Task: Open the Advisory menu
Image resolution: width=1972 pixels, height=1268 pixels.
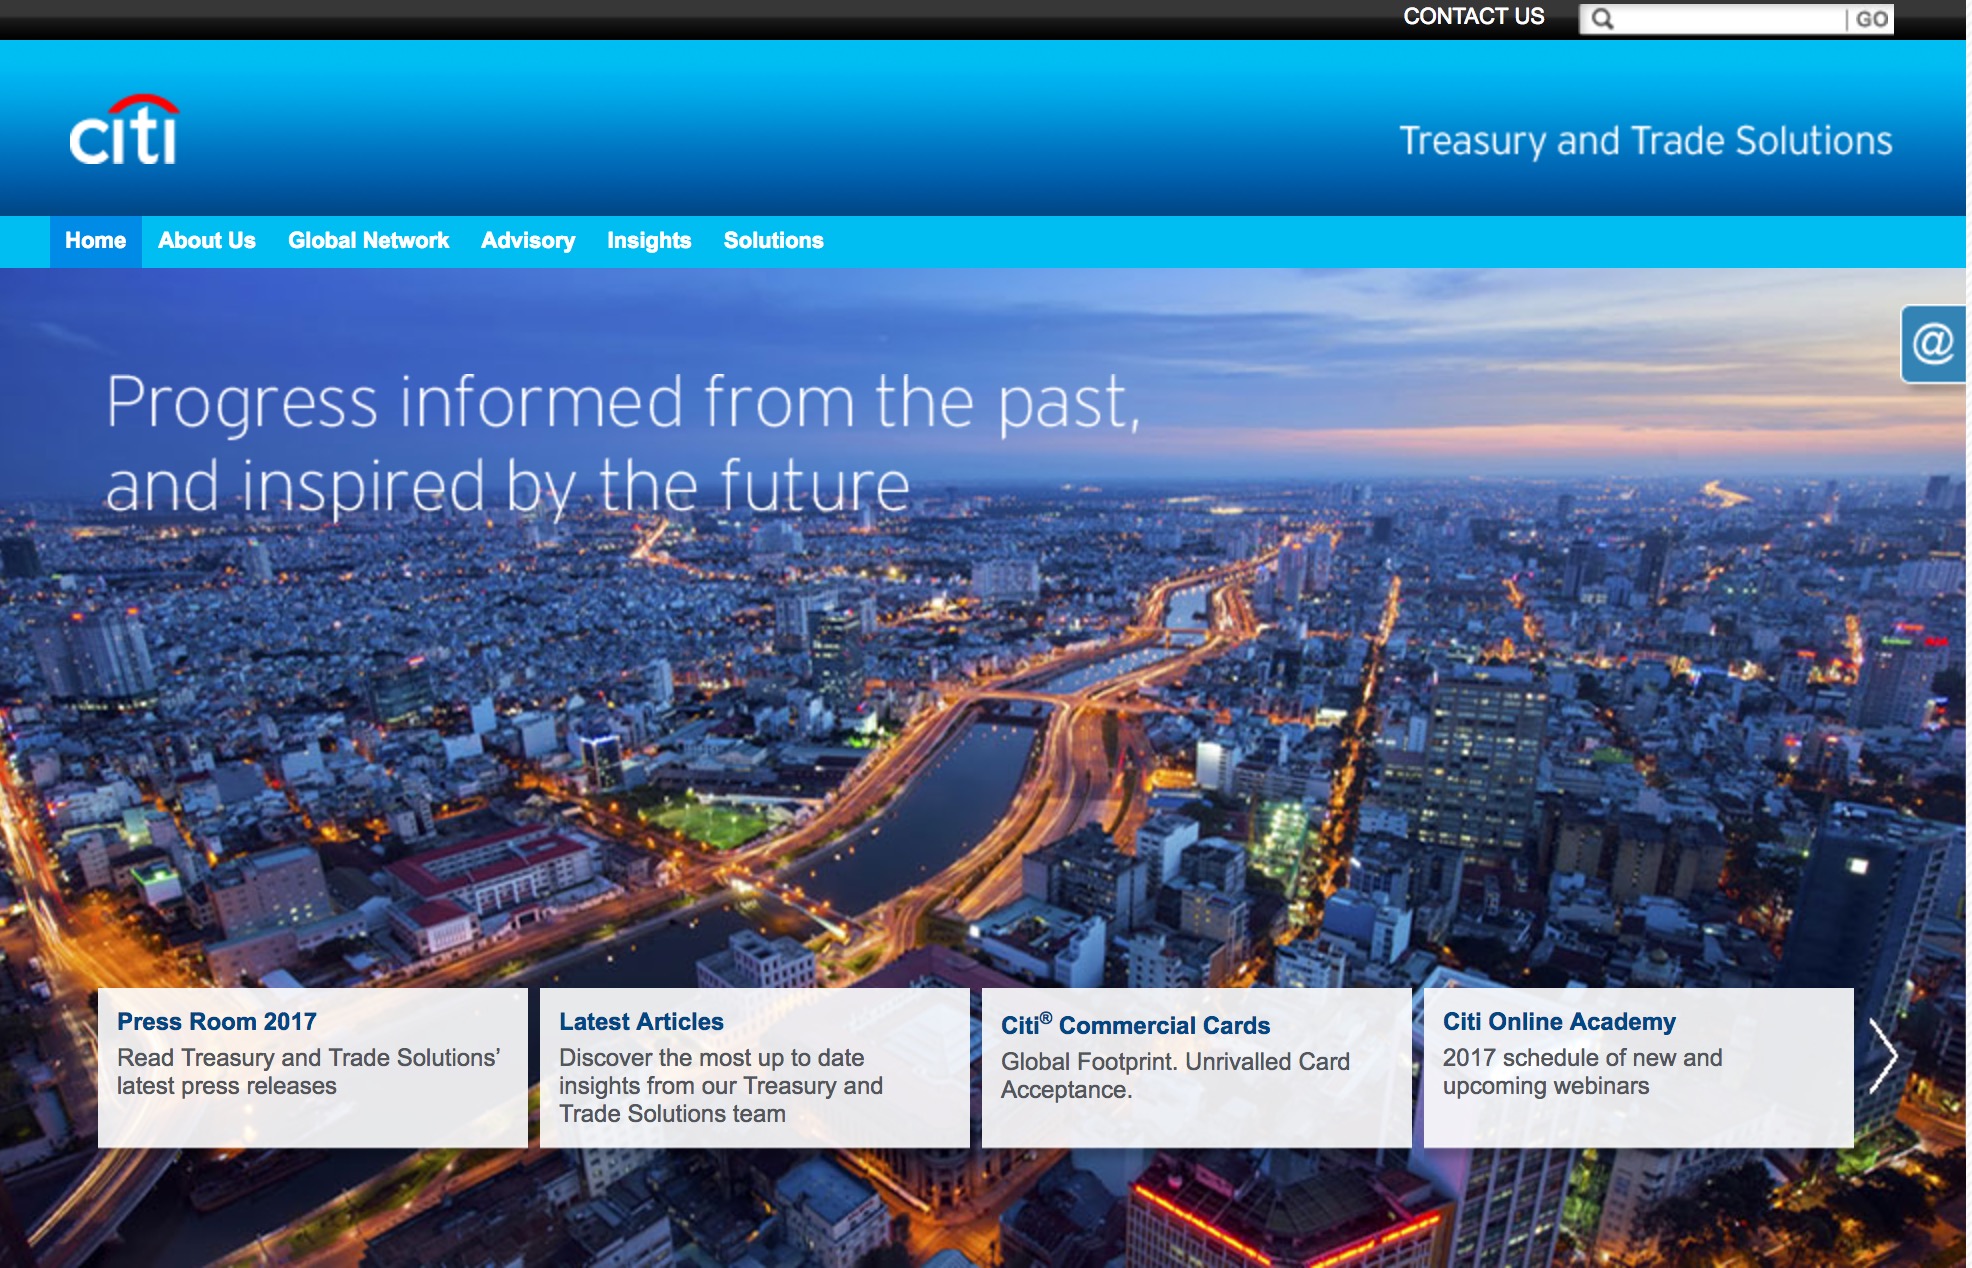Action: tap(528, 241)
